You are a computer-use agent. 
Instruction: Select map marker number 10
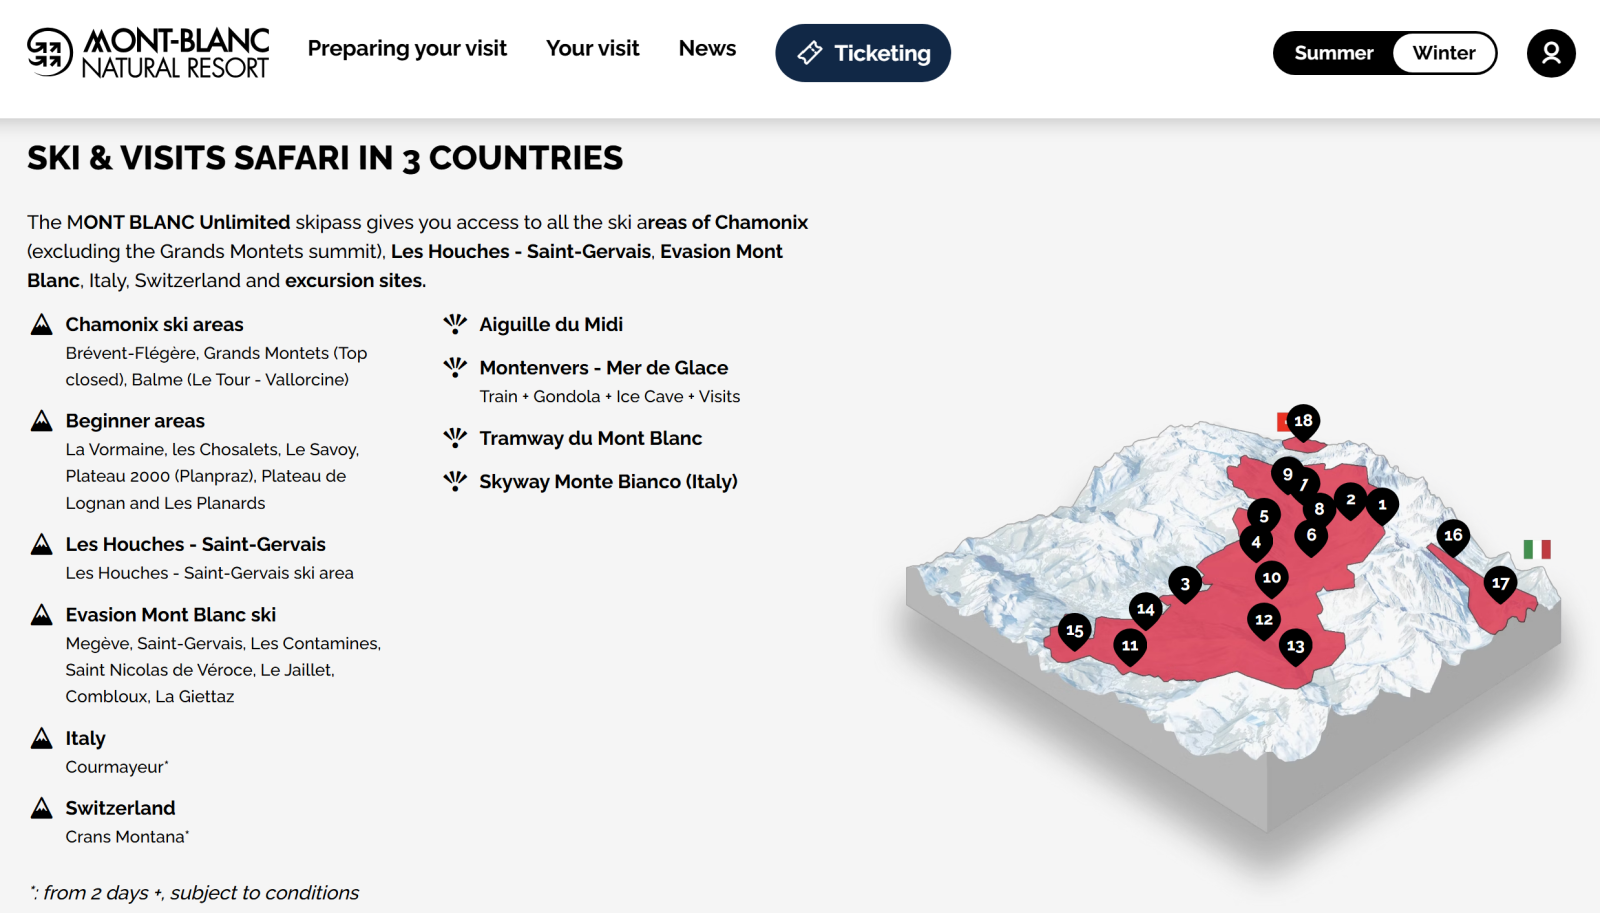coord(1271,577)
